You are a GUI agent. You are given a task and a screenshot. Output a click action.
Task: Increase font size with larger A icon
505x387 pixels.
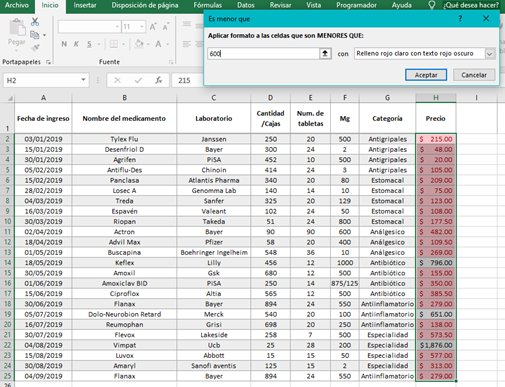[153, 27]
